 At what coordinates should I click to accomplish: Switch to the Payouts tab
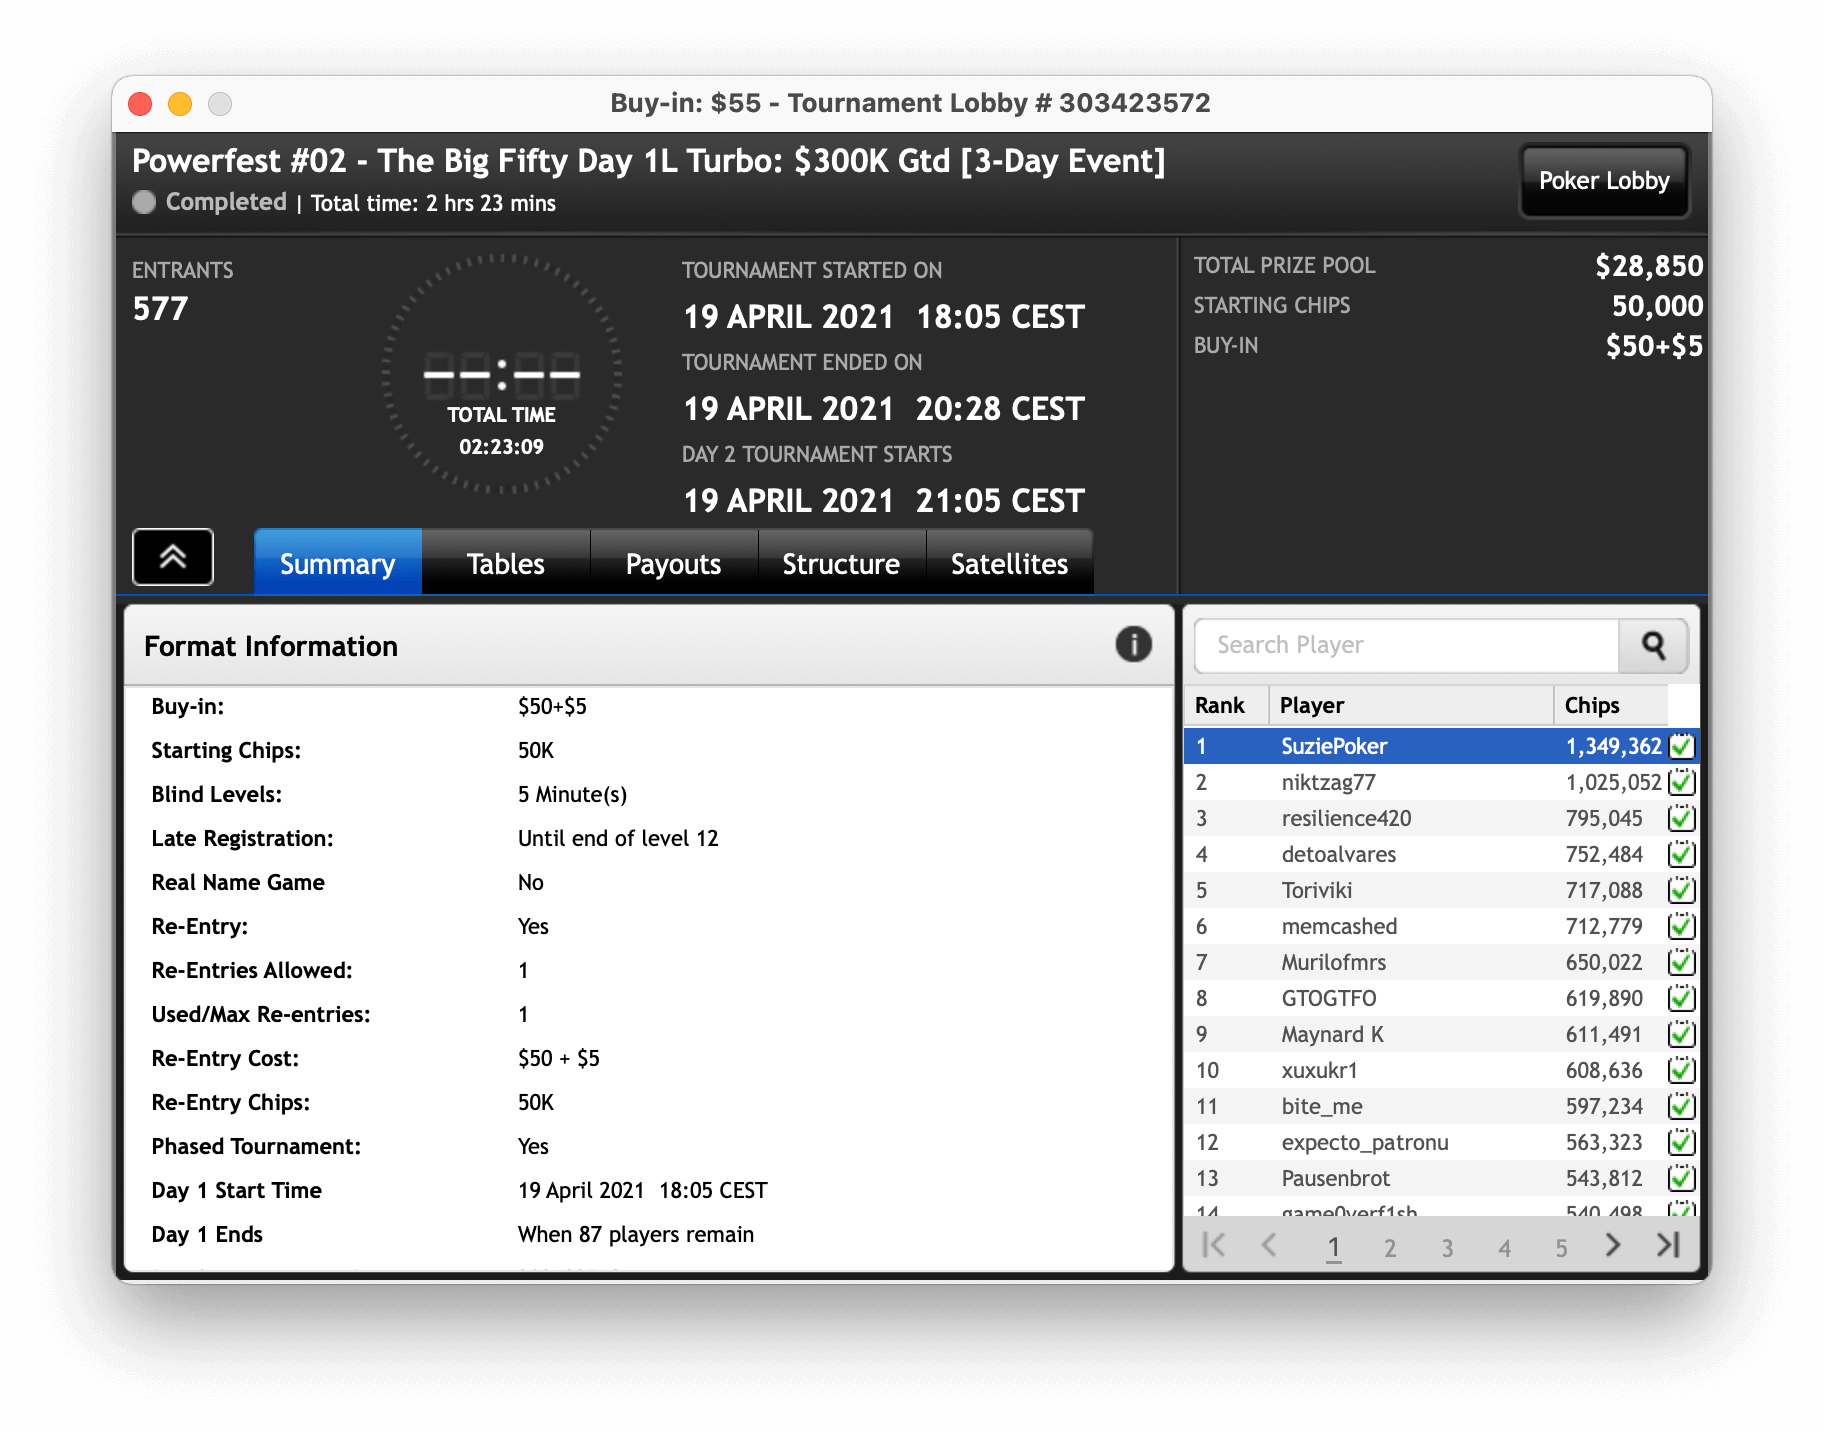[x=673, y=564]
